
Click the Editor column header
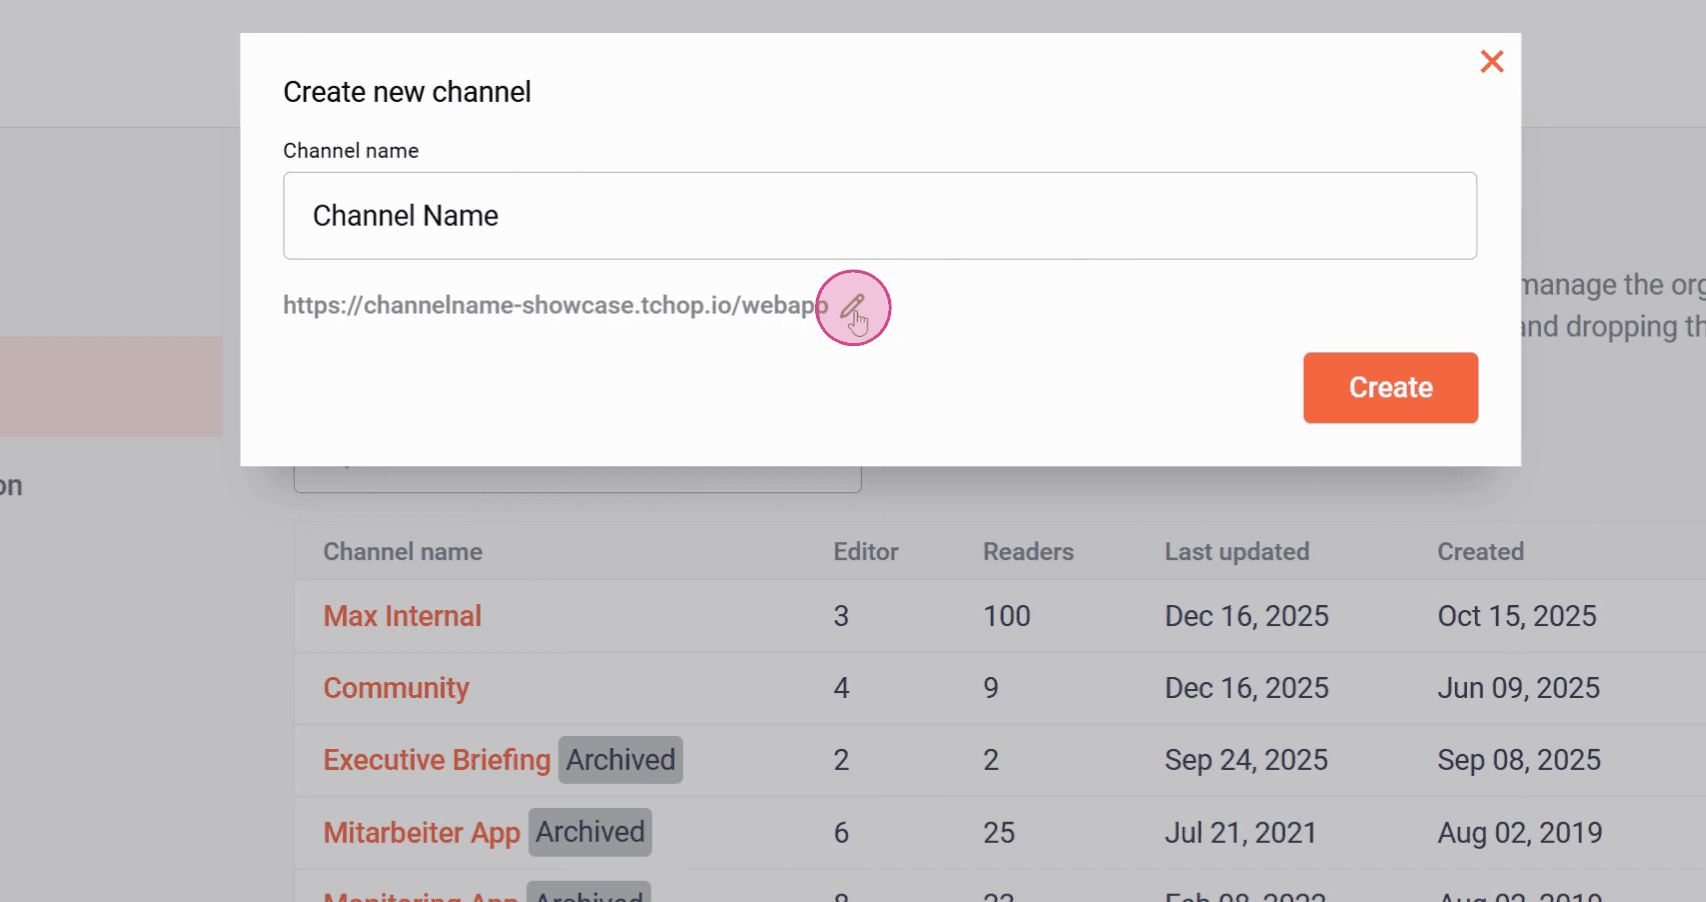[x=866, y=552]
